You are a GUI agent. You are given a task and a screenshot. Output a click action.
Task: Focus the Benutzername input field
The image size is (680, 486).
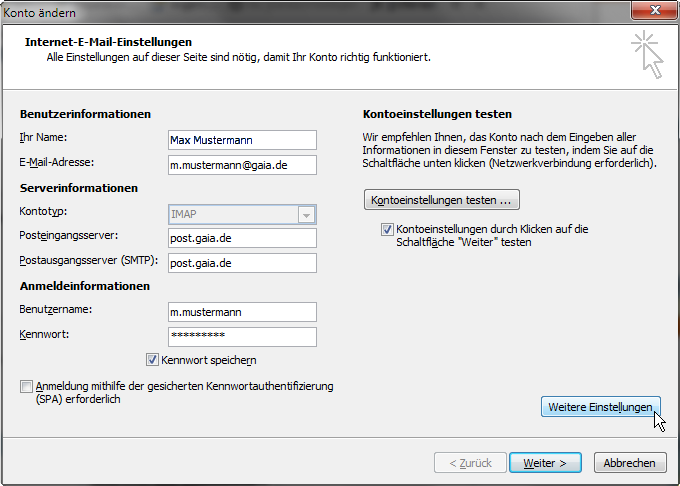242,312
